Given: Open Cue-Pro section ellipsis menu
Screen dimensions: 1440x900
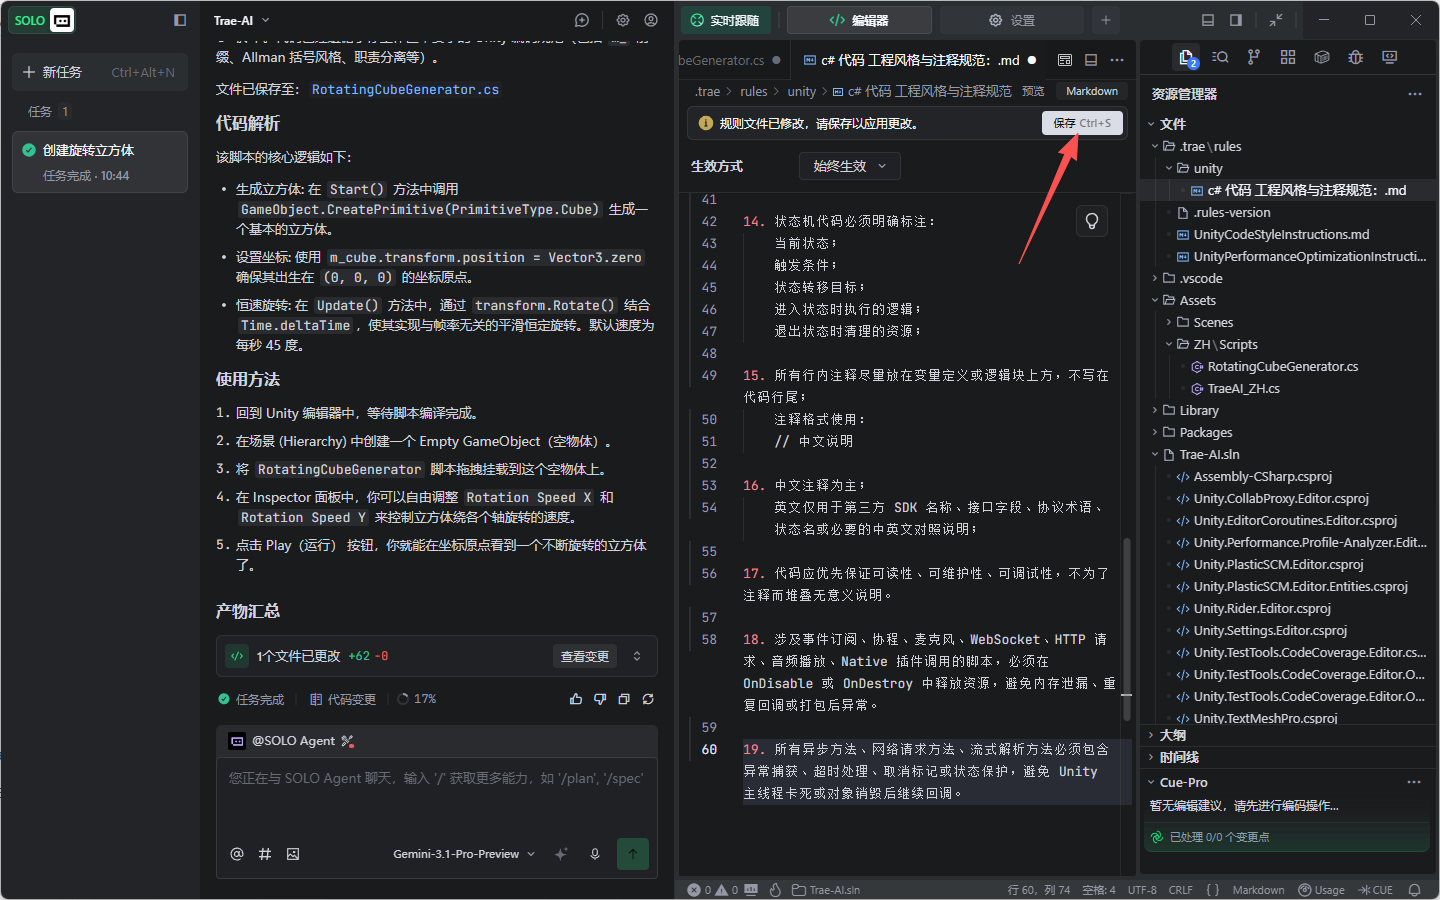Looking at the screenshot, I should [x=1414, y=782].
